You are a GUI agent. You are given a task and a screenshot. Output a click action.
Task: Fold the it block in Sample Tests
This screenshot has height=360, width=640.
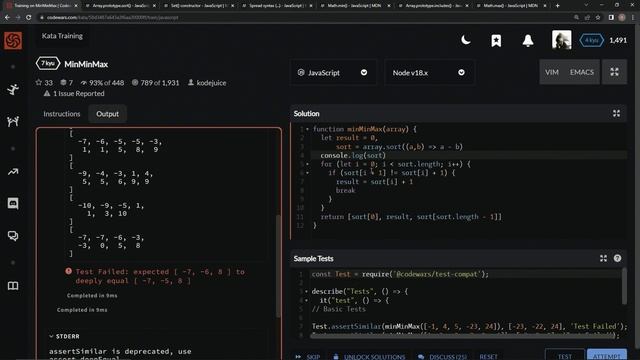(x=306, y=300)
